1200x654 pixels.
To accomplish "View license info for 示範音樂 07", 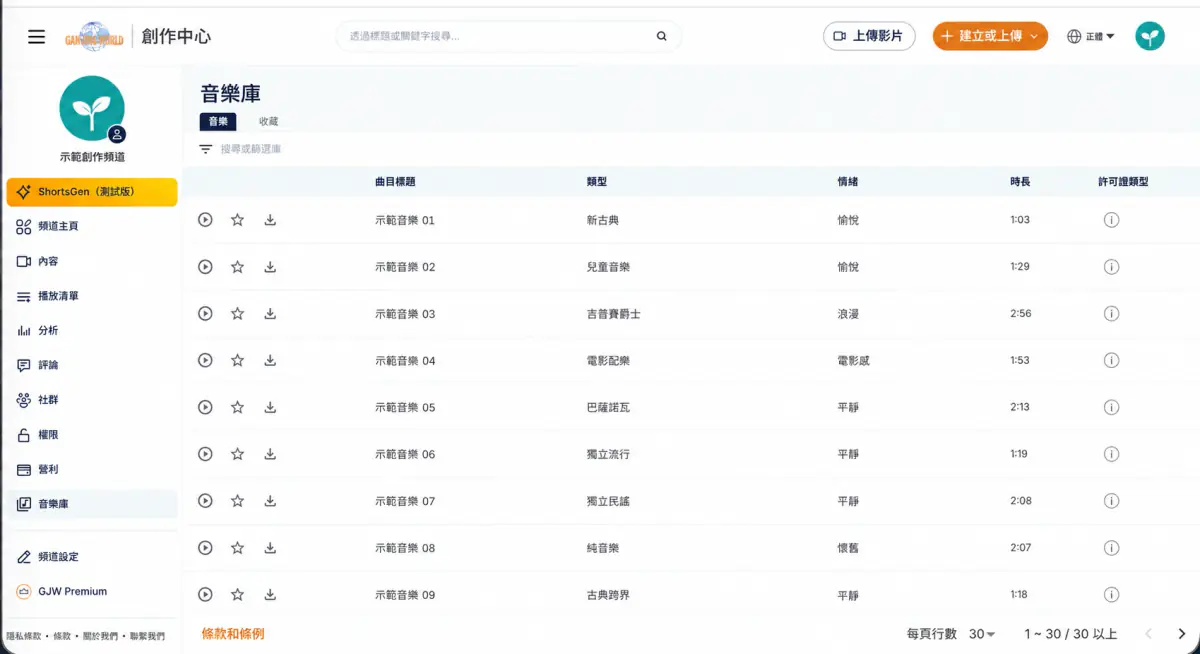I will point(1111,501).
